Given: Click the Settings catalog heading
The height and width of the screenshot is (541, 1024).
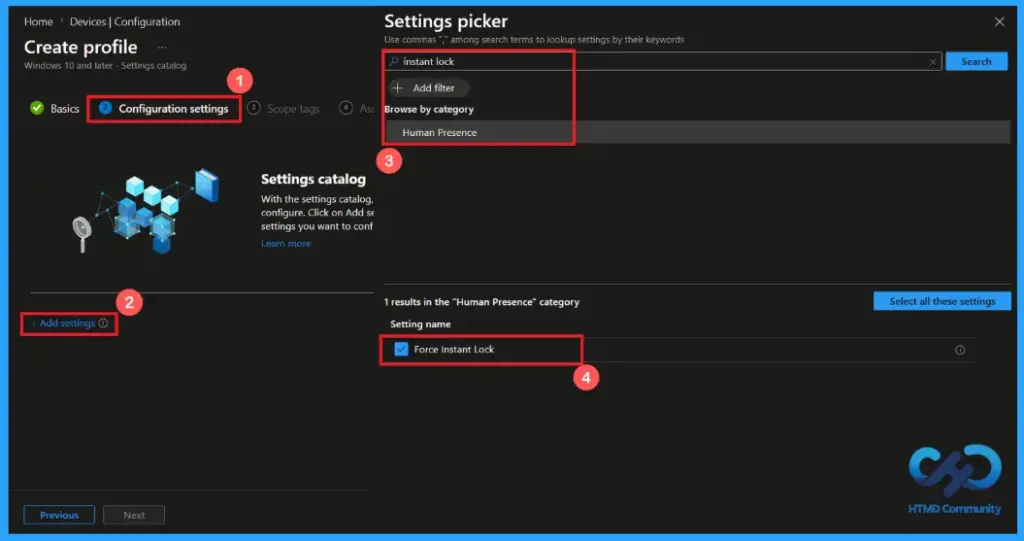Looking at the screenshot, I should click(x=313, y=179).
